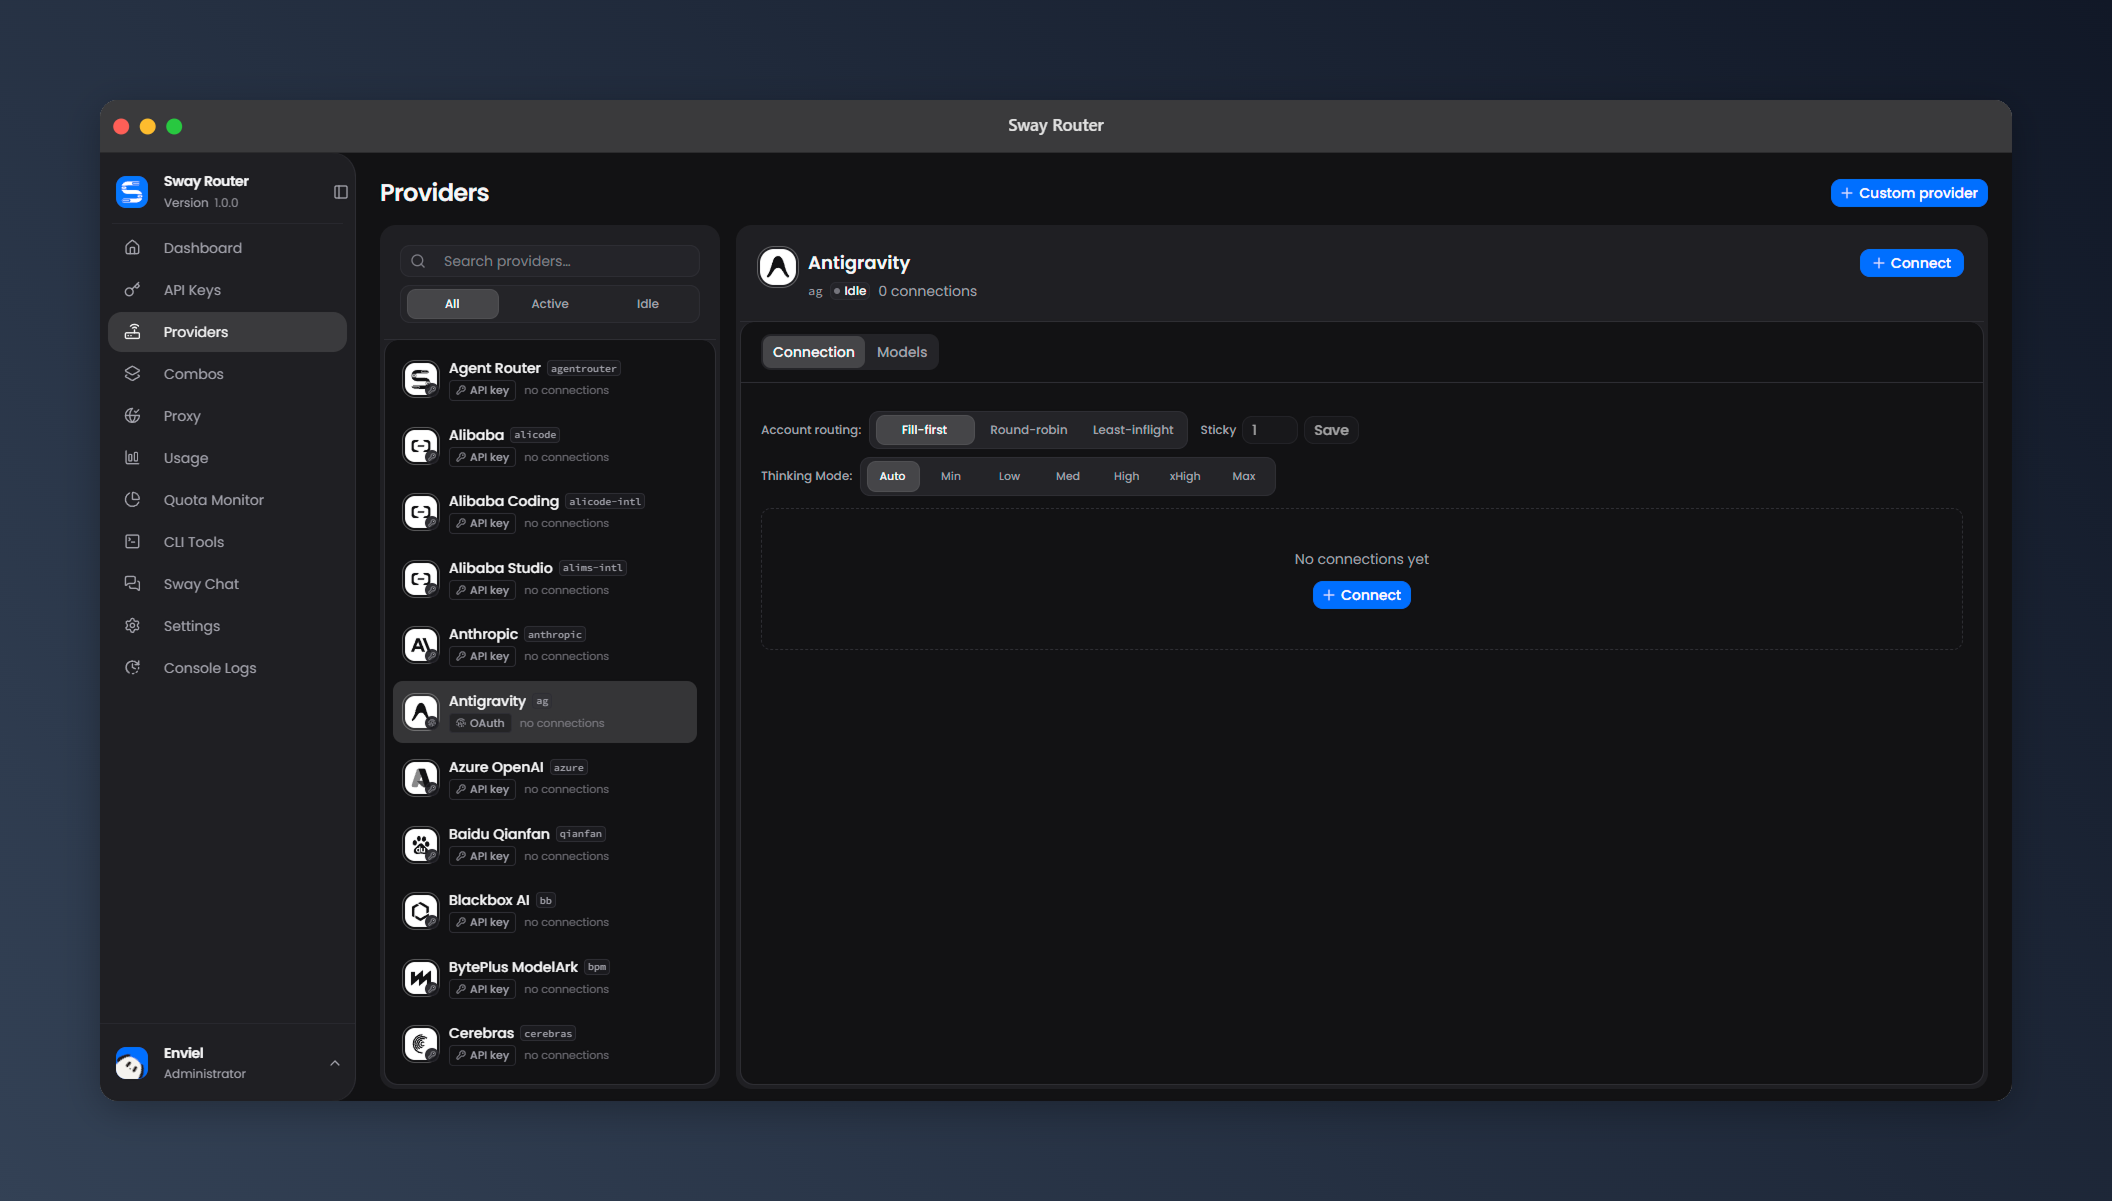Screen dimensions: 2112x1201
Task: Select the Antigravity provider row
Action: tap(545, 712)
